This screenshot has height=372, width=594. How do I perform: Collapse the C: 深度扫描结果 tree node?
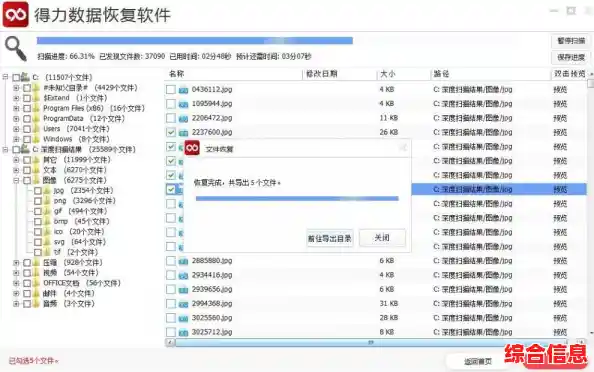click(5, 150)
